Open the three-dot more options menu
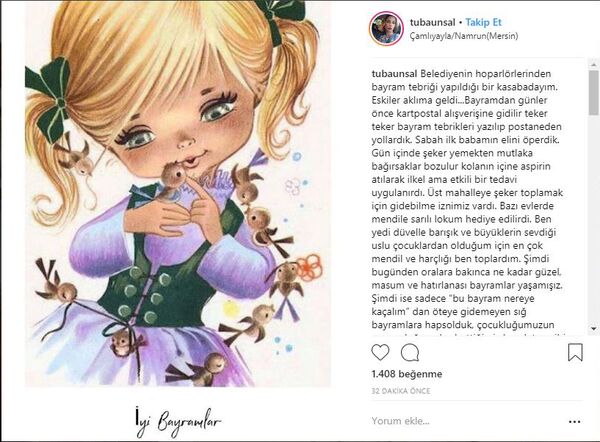Image resolution: width=600 pixels, height=442 pixels. point(574,422)
